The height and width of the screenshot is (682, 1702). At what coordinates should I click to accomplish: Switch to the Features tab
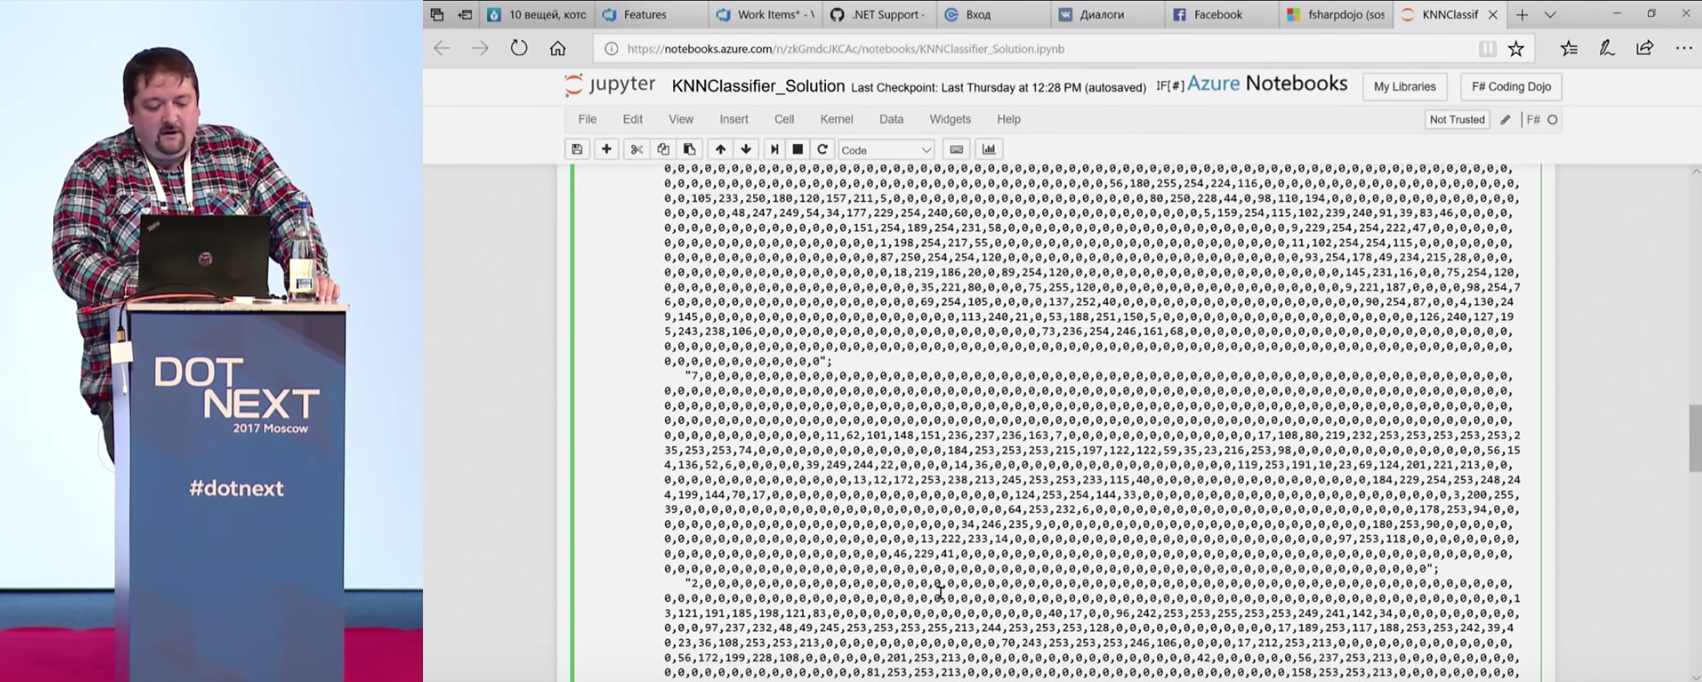[650, 14]
